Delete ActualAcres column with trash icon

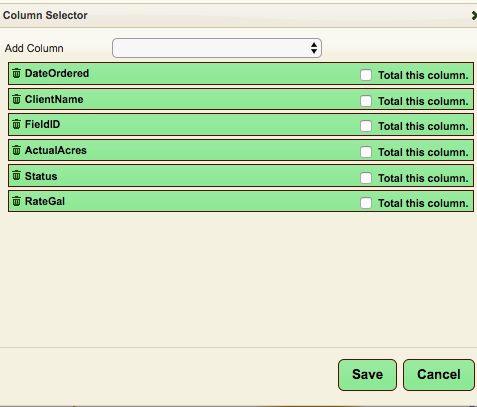pos(16,150)
